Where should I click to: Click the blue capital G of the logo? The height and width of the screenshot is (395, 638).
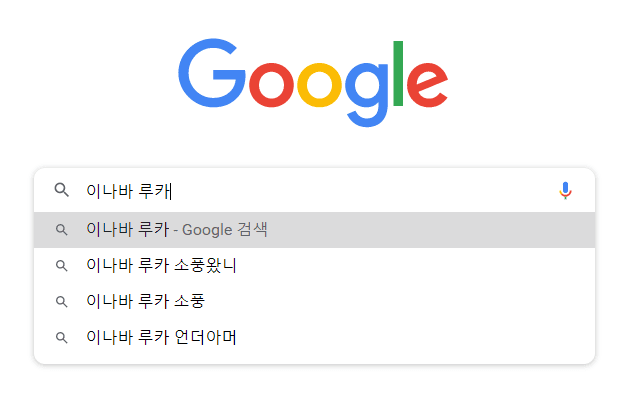coord(212,73)
